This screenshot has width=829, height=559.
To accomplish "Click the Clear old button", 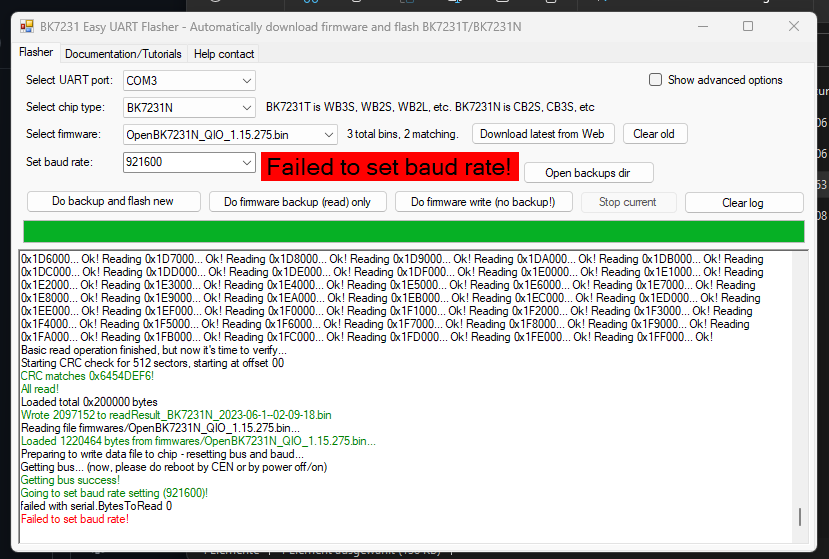I will point(655,134).
